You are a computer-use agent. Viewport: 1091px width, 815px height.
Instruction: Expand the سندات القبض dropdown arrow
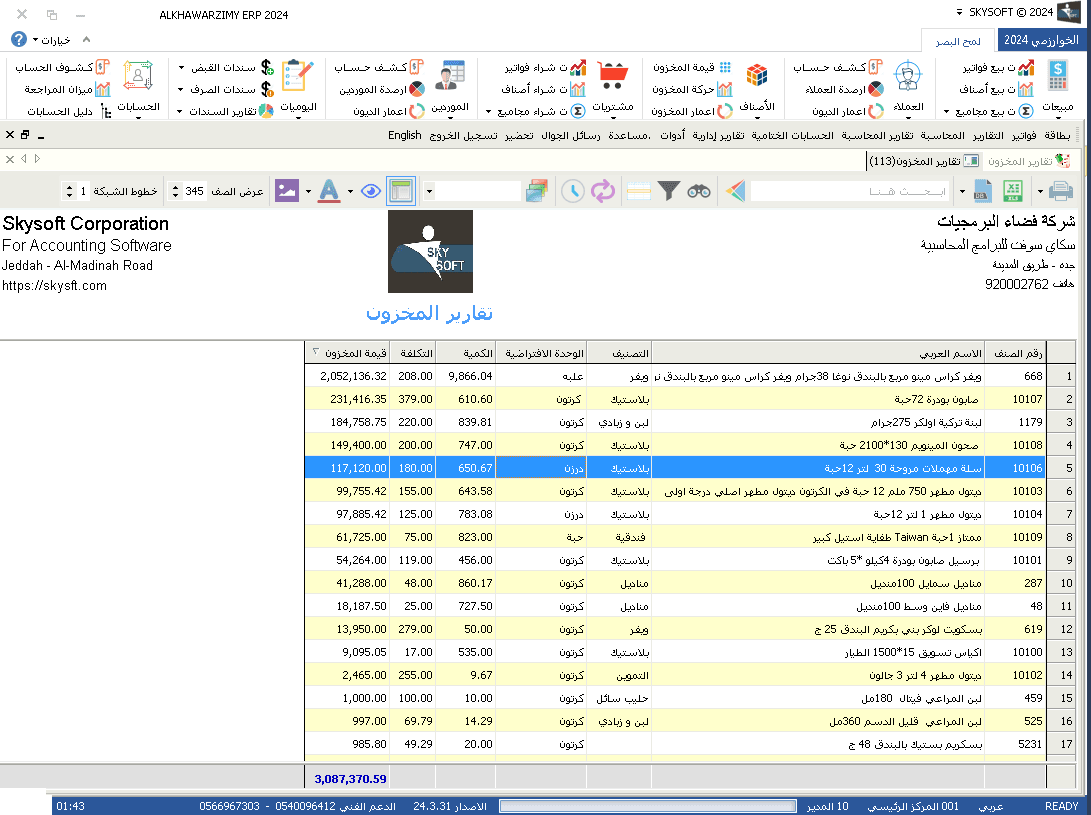tap(182, 68)
